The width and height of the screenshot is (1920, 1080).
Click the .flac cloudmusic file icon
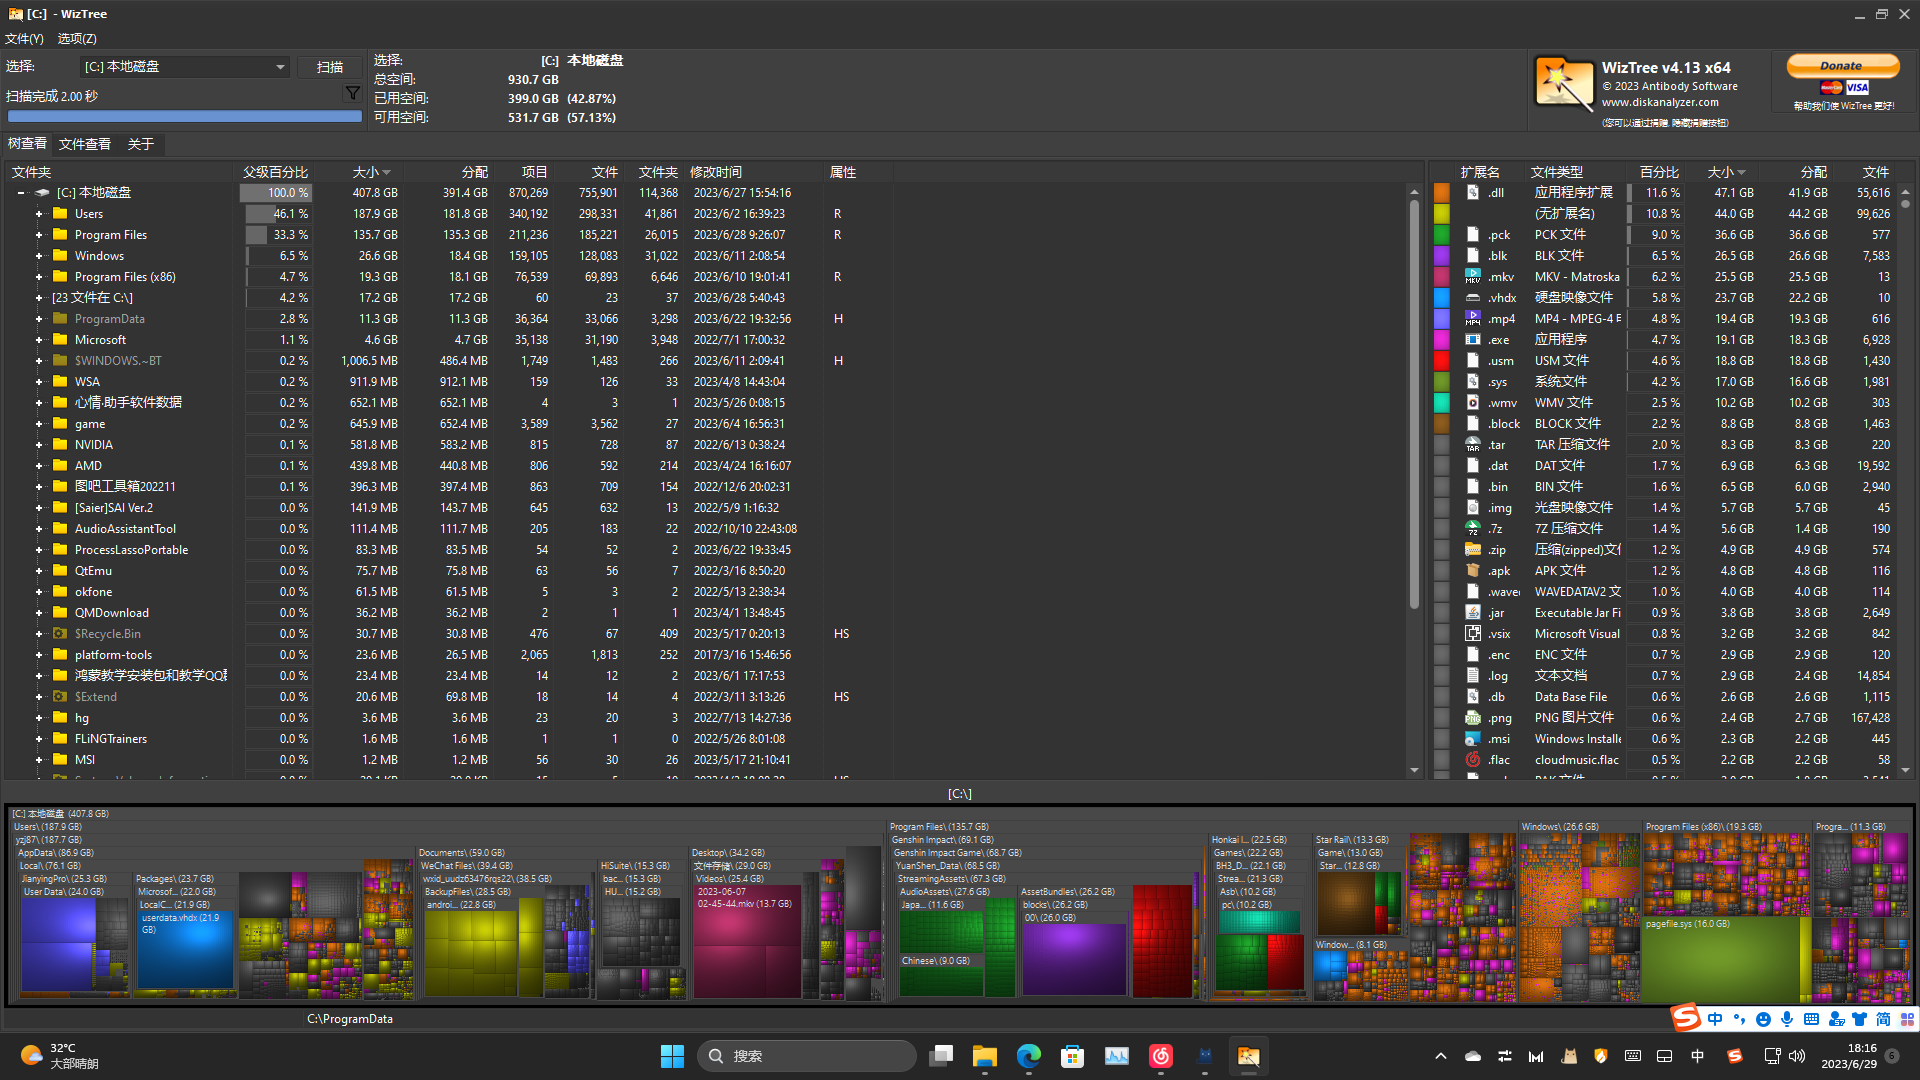(1472, 760)
